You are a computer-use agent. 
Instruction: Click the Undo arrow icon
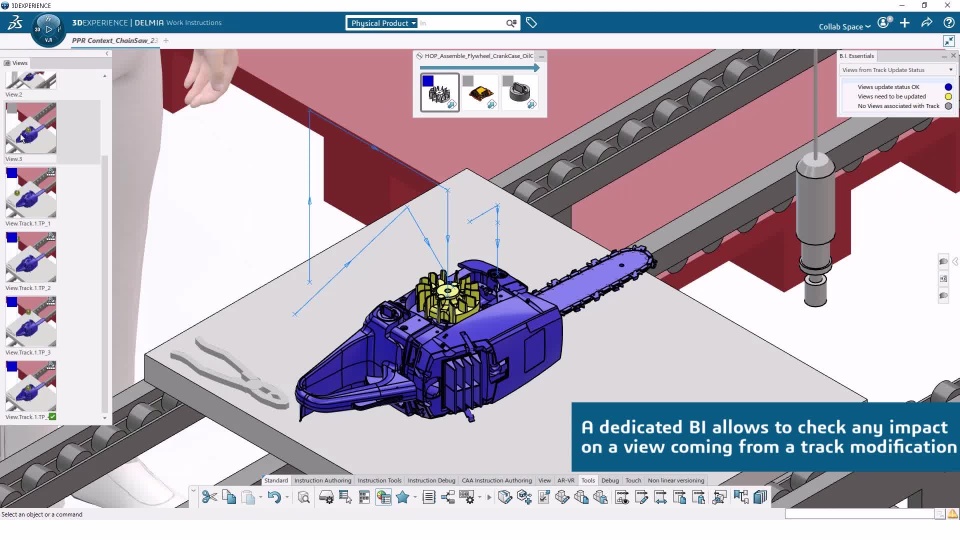[x=274, y=497]
